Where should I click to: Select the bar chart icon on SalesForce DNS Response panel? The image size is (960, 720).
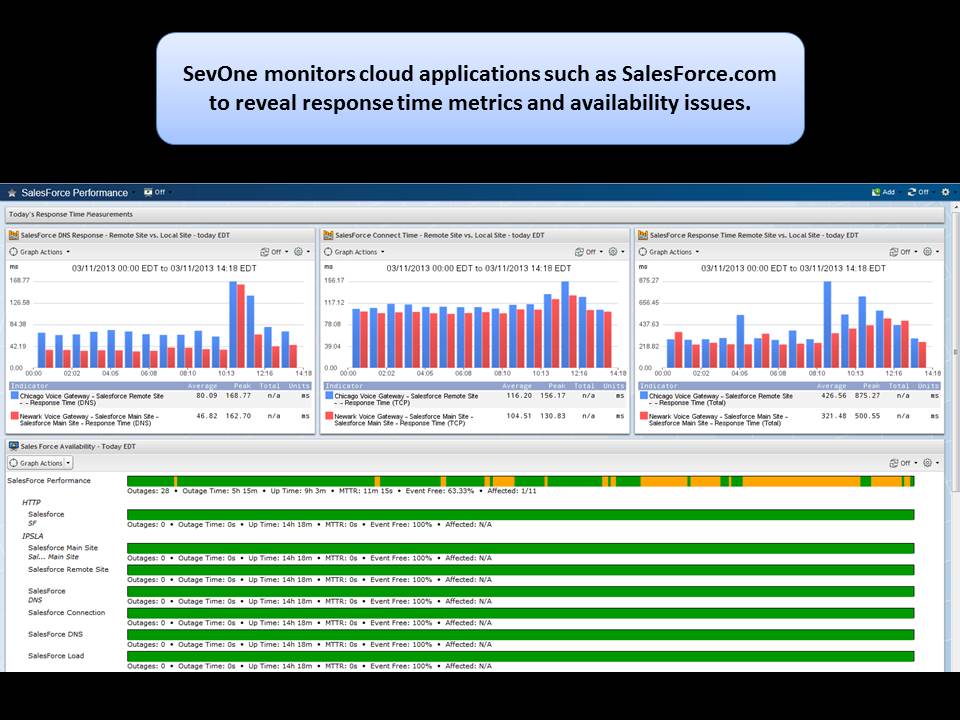pos(14,235)
